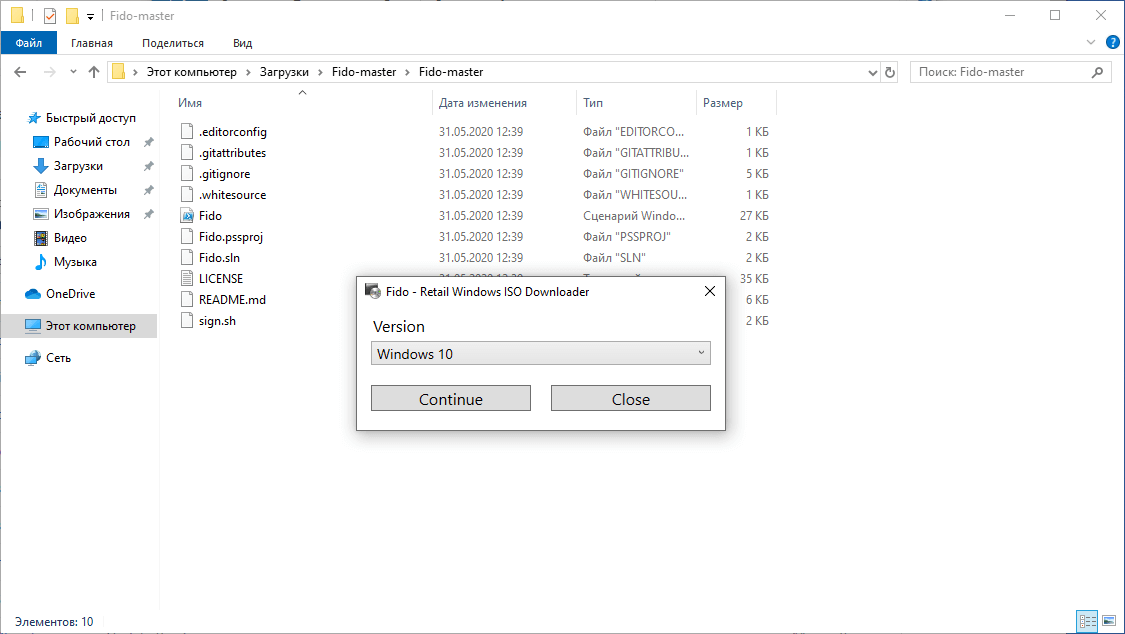This screenshot has width=1125, height=634.
Task: Click the Fido.sln file icon
Action: (187, 257)
